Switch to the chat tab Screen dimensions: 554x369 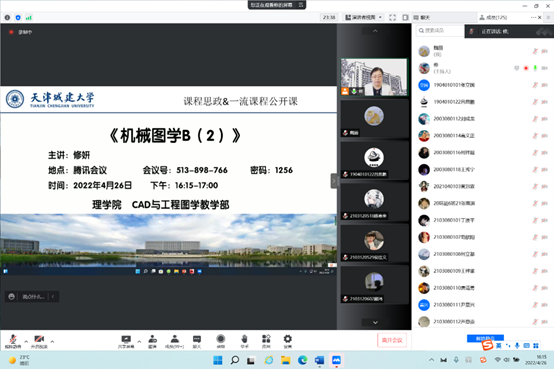[x=422, y=17]
